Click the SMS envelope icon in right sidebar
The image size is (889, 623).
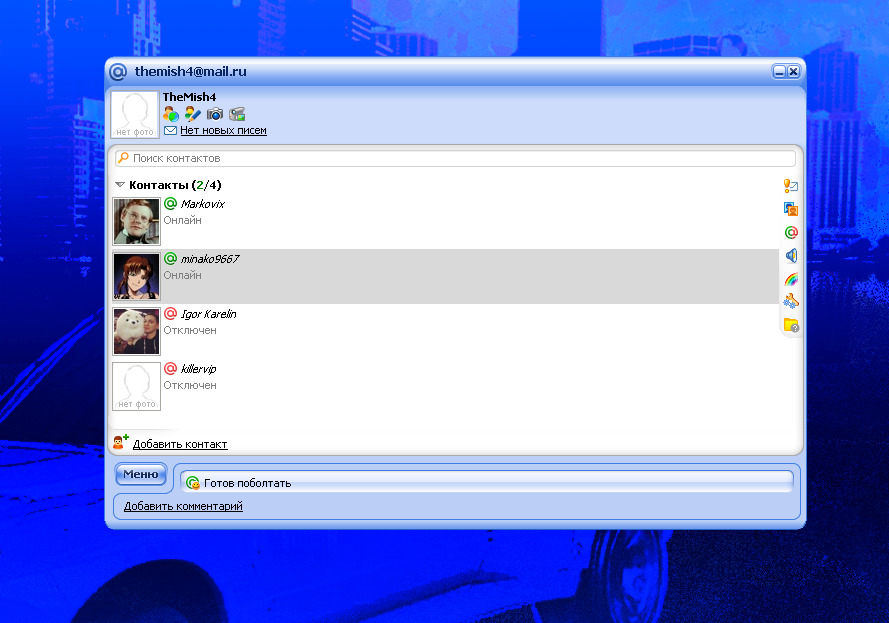(791, 185)
